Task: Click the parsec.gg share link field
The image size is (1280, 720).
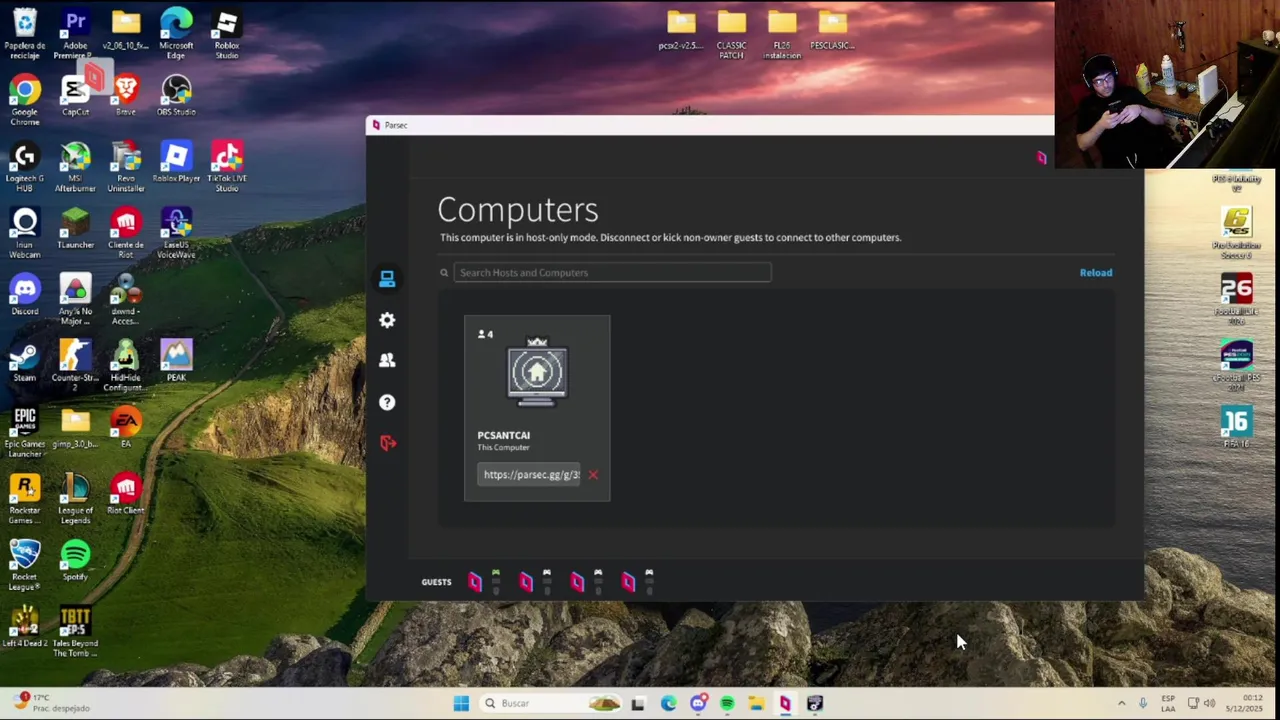Action: [x=530, y=475]
